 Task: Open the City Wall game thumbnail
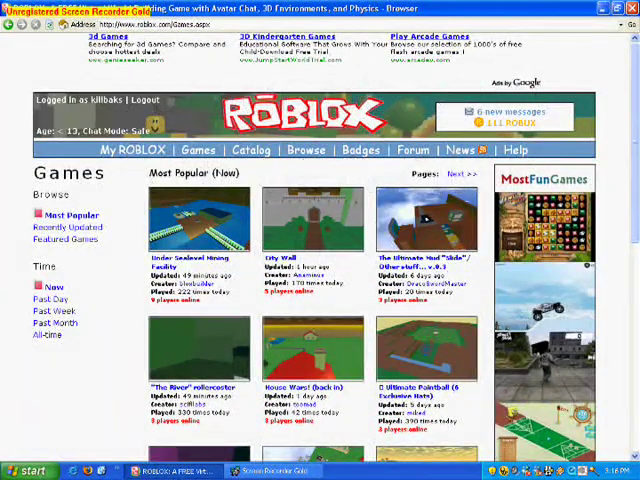(x=313, y=219)
